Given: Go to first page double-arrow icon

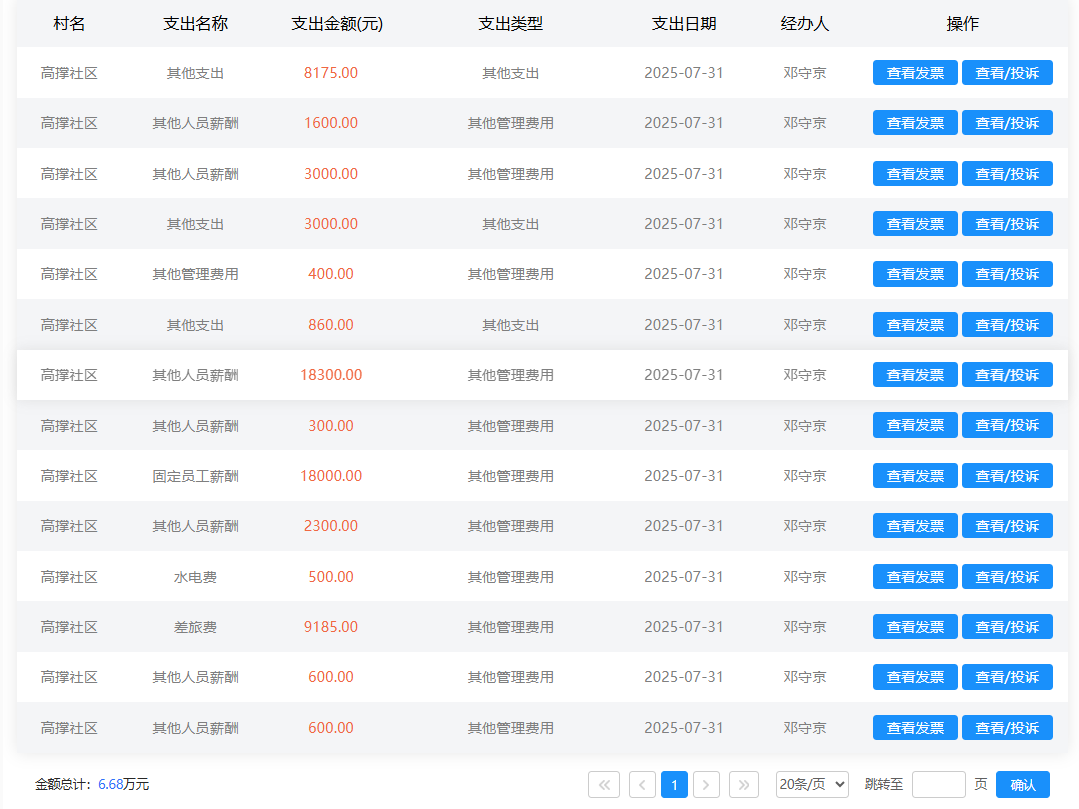Looking at the screenshot, I should [x=604, y=785].
